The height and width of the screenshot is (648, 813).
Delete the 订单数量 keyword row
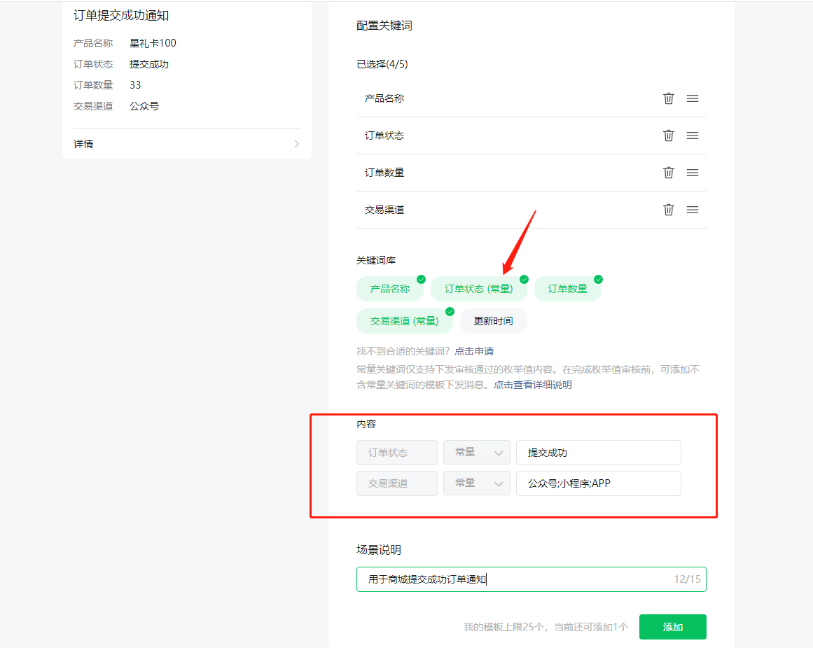pos(668,172)
